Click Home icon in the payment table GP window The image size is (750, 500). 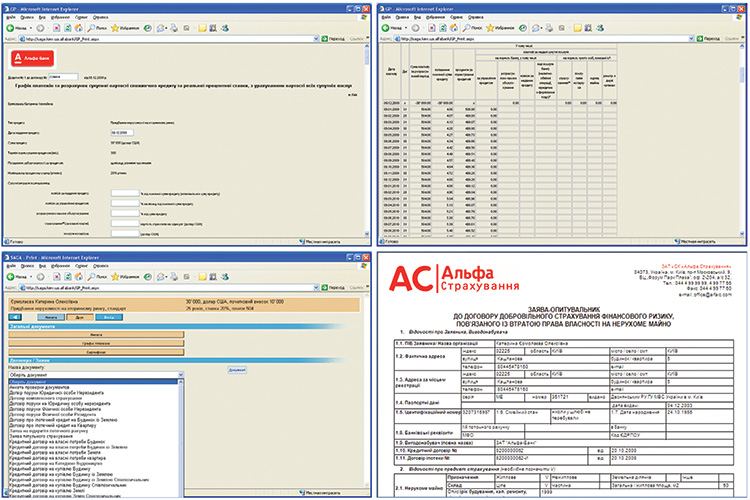(x=453, y=28)
